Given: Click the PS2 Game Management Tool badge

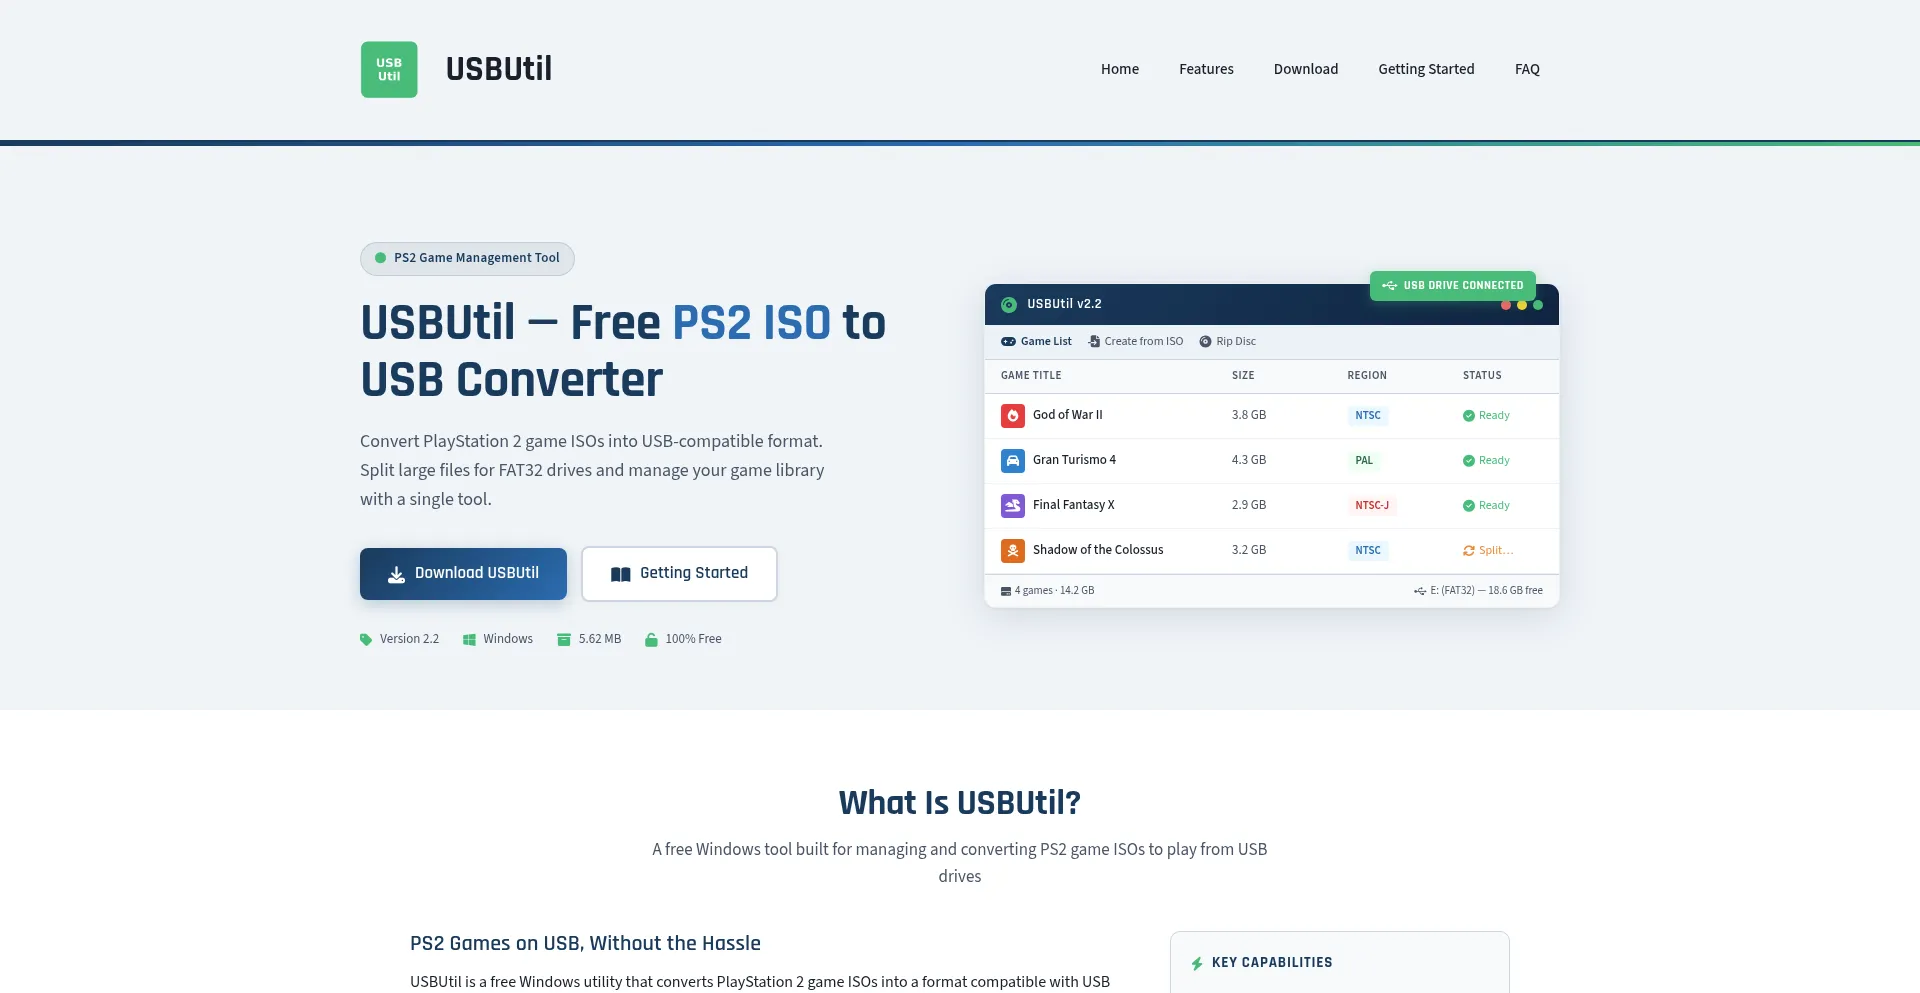Looking at the screenshot, I should tap(467, 258).
